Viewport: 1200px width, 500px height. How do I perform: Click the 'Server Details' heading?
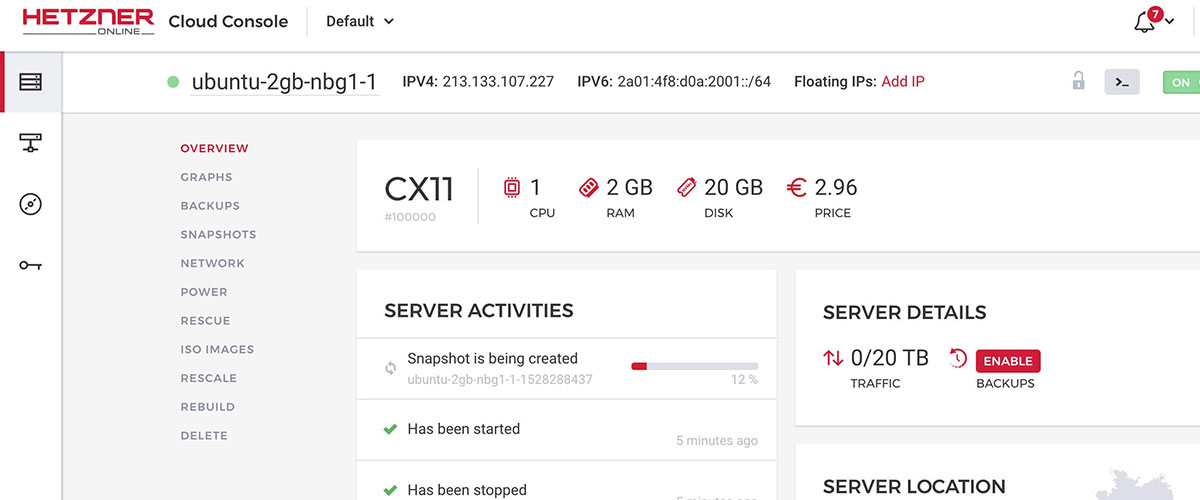coord(905,313)
